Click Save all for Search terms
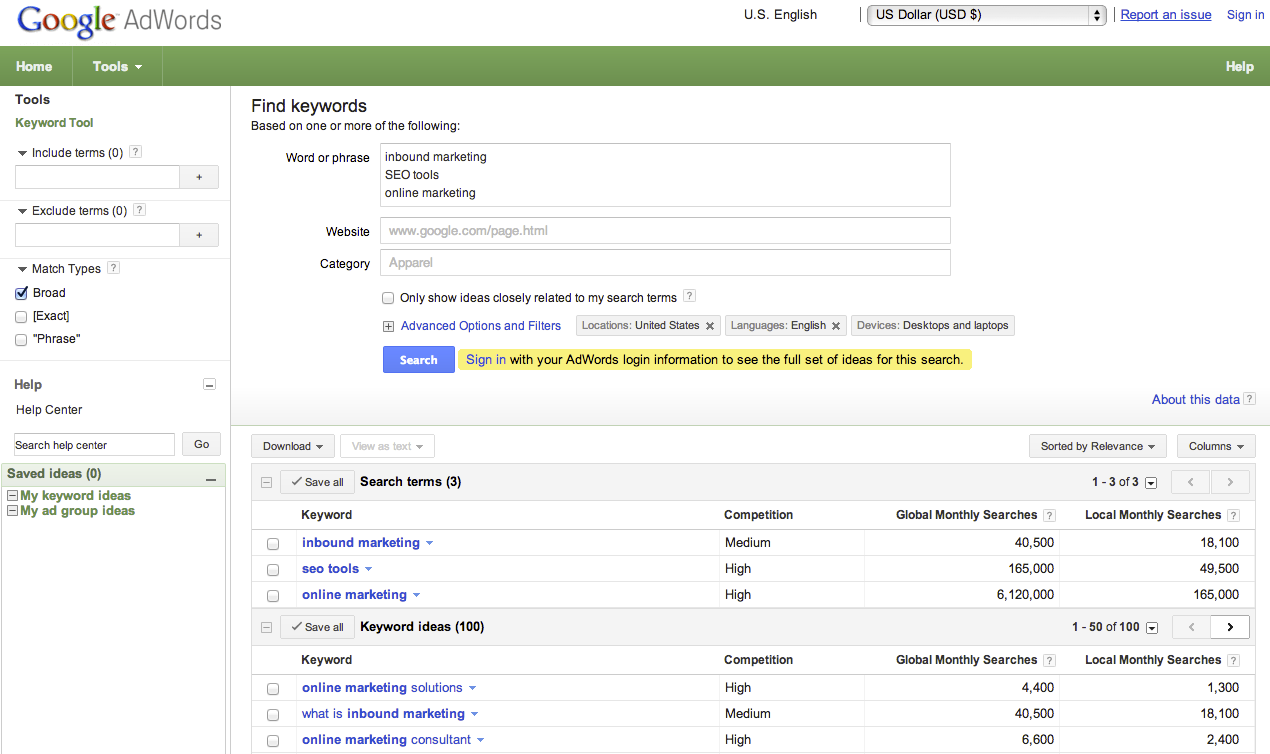The width and height of the screenshot is (1270, 754). [x=316, y=482]
